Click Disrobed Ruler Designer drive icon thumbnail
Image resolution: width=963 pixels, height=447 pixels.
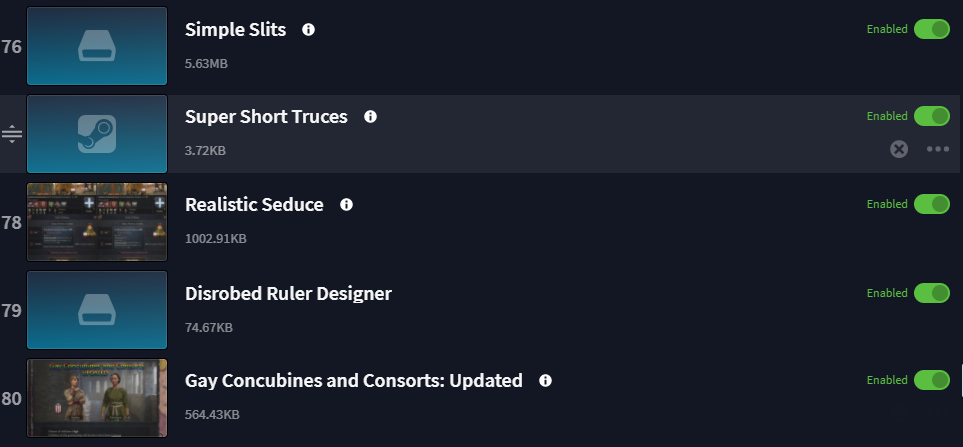[97, 310]
